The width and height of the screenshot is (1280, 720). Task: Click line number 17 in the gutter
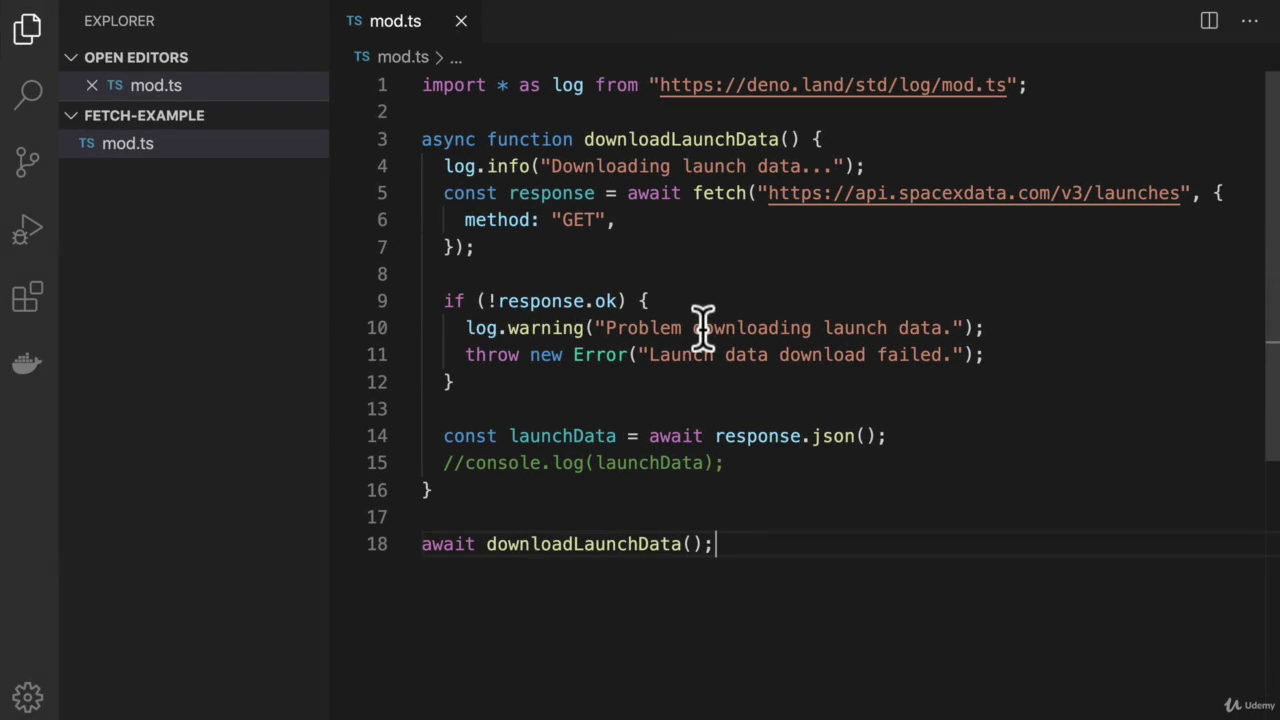click(x=377, y=517)
